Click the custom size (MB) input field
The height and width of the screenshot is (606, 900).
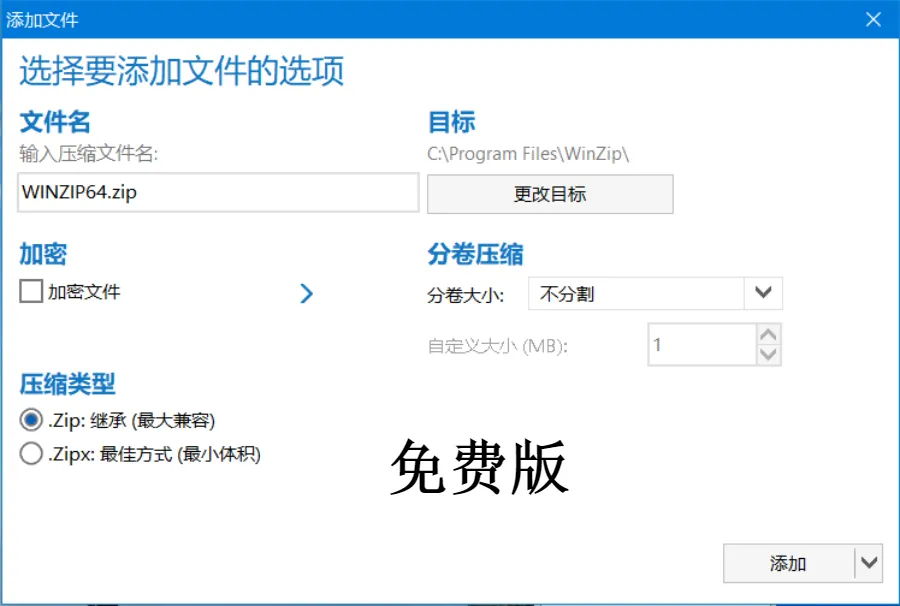(701, 344)
